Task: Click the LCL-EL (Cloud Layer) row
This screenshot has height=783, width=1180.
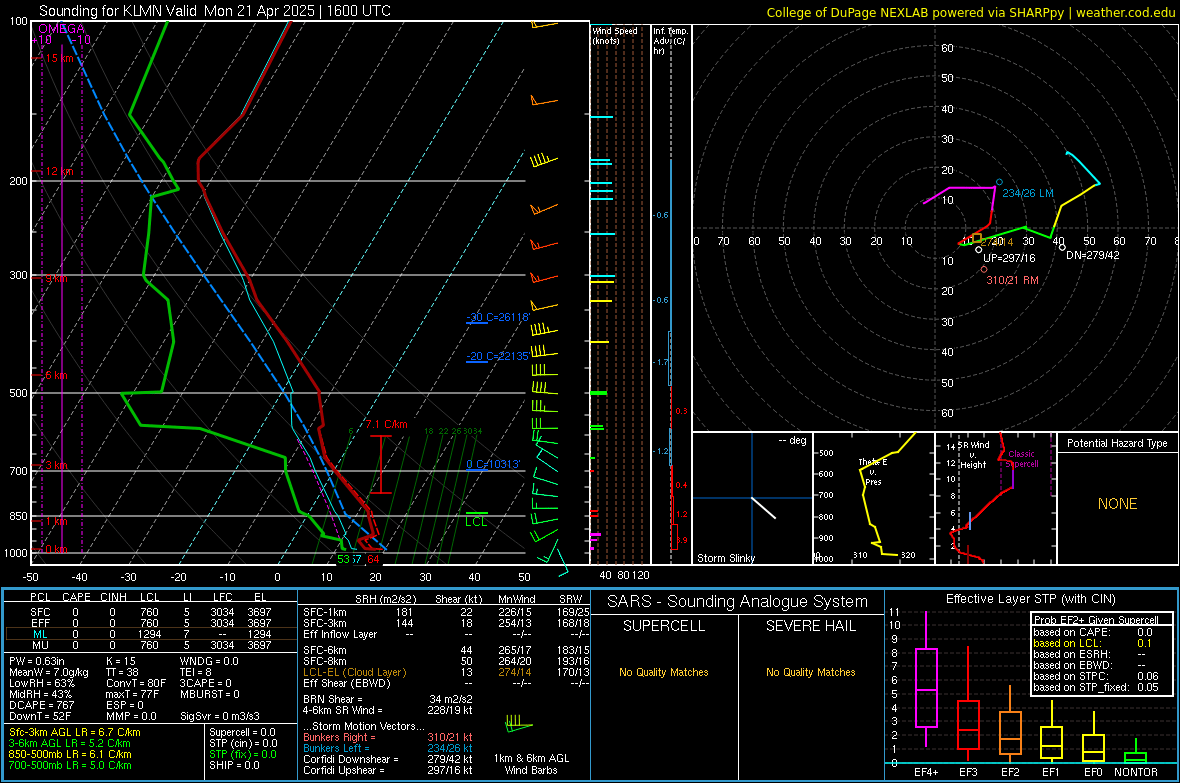Action: pyautogui.click(x=446, y=672)
